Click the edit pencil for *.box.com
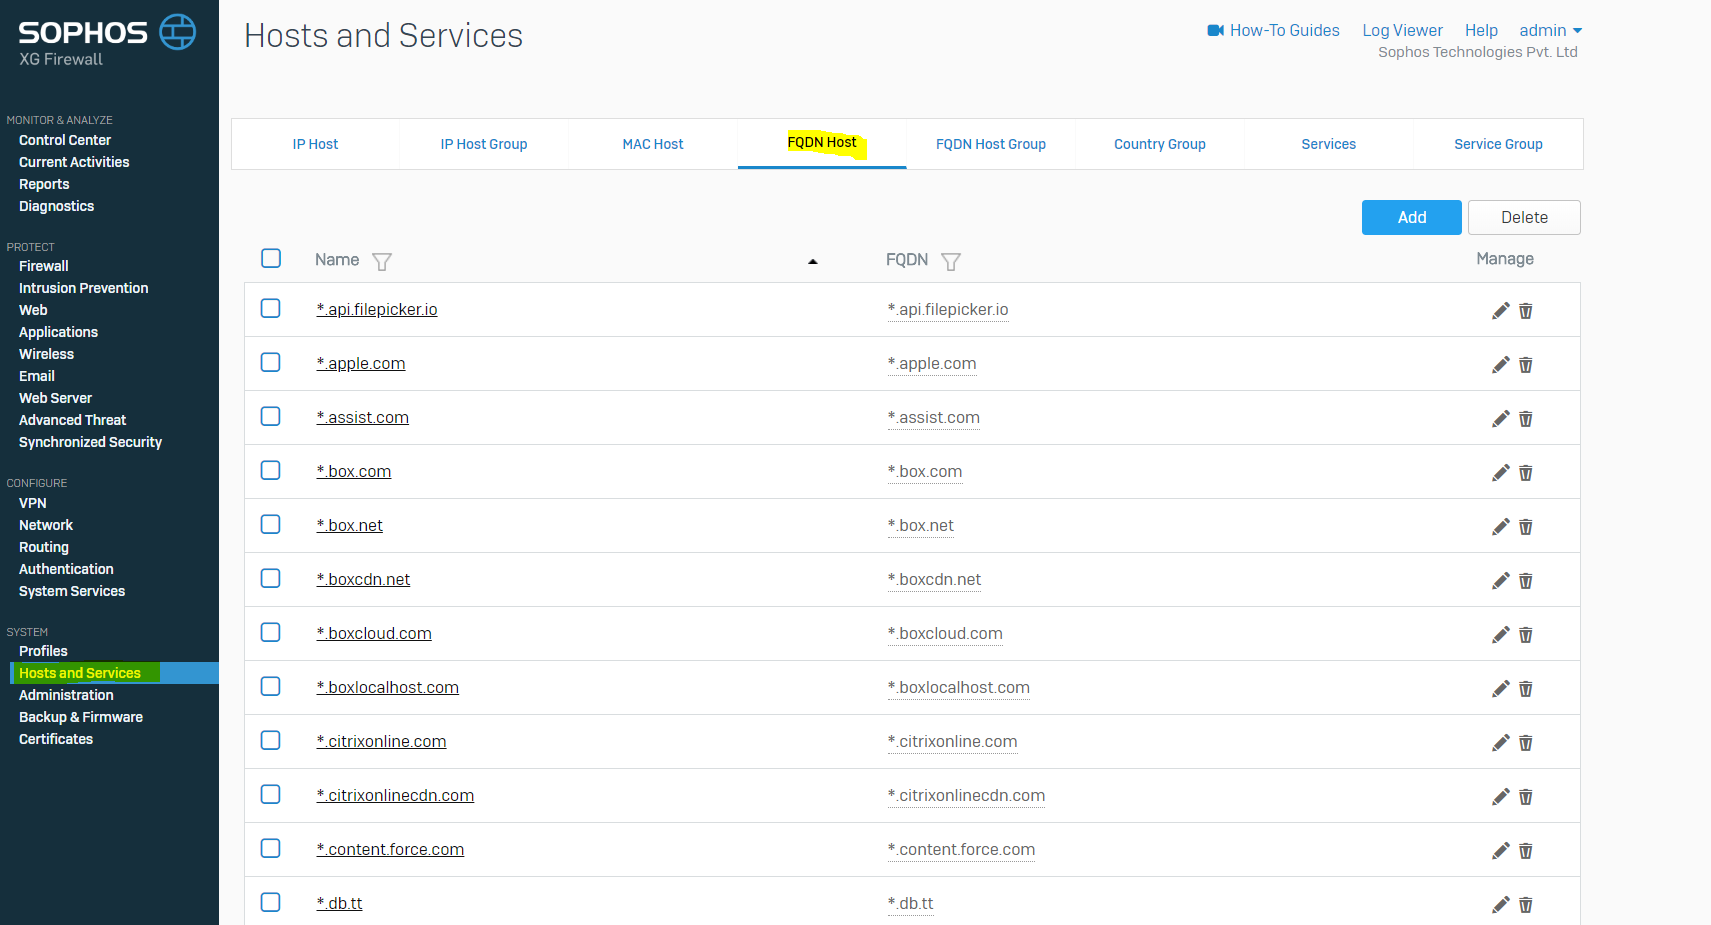The image size is (1711, 925). (1500, 473)
